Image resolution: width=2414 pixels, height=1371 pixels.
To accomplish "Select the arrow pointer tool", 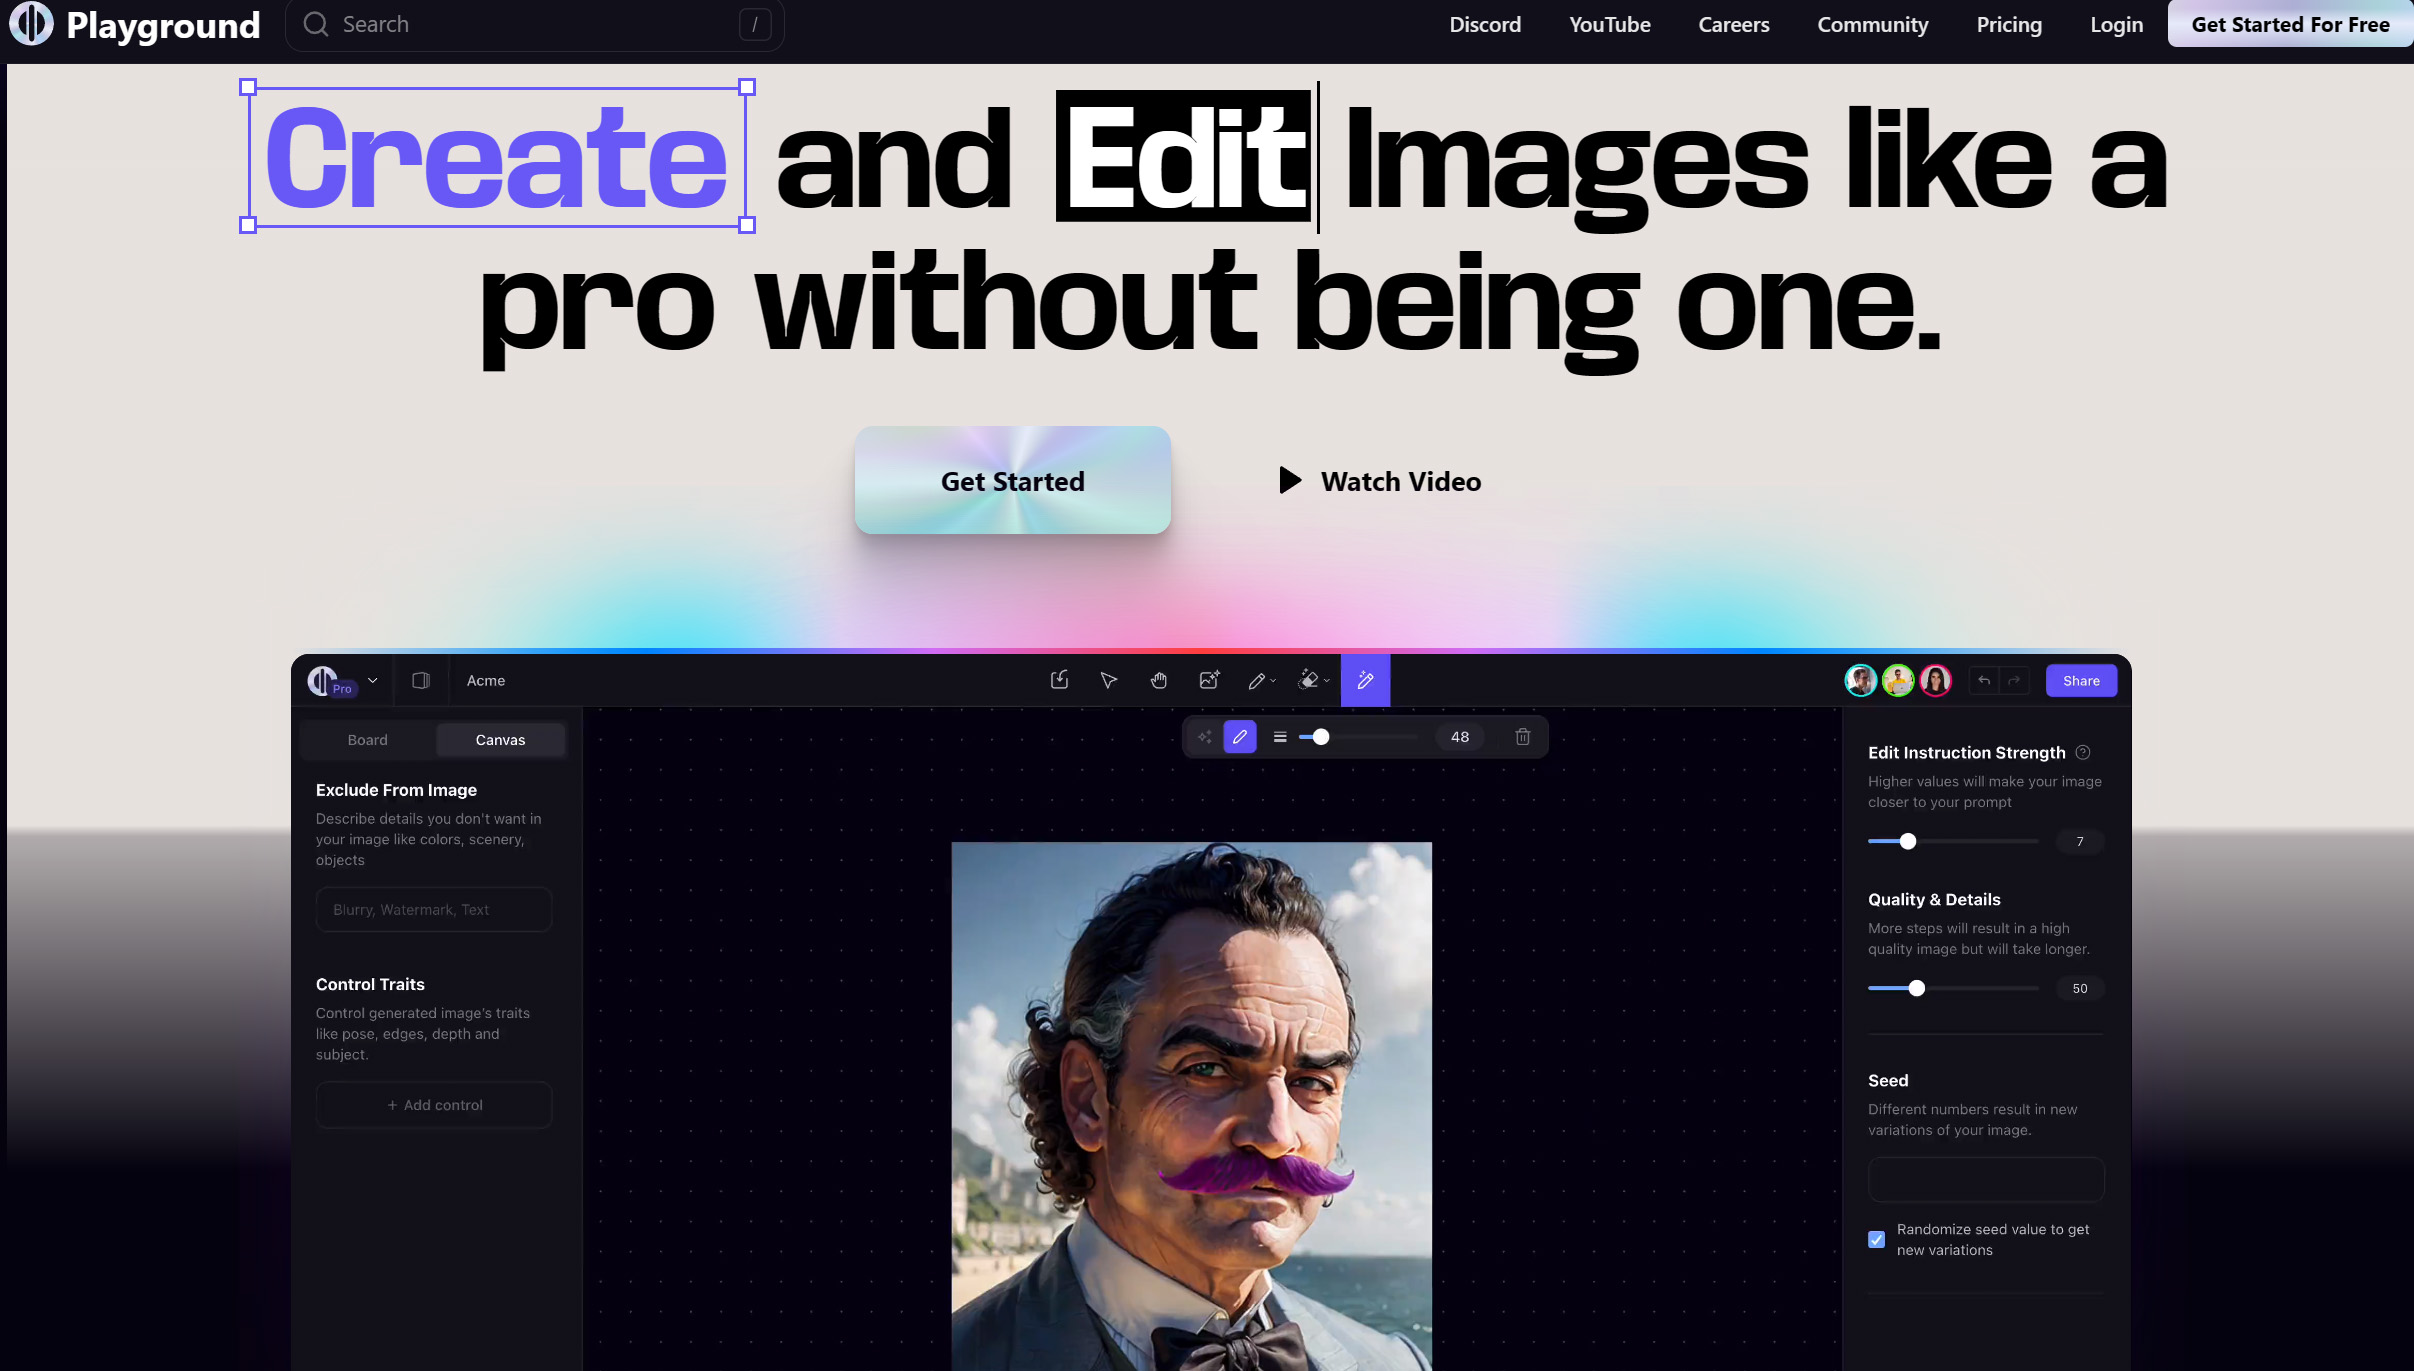I will pyautogui.click(x=1108, y=681).
